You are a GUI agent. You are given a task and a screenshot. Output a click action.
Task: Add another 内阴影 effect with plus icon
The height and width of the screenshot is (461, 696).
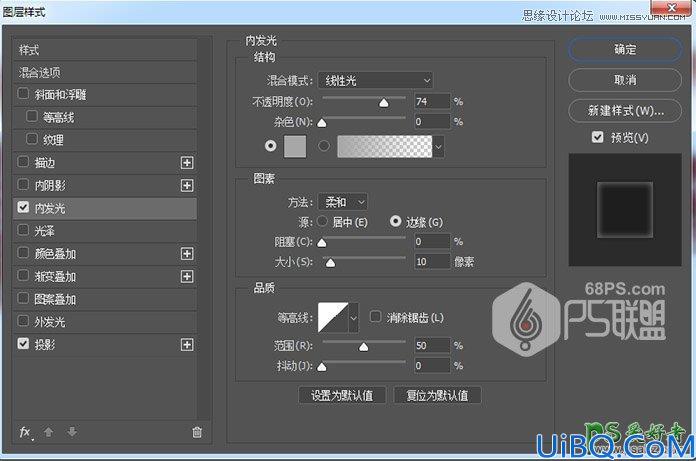pos(187,185)
